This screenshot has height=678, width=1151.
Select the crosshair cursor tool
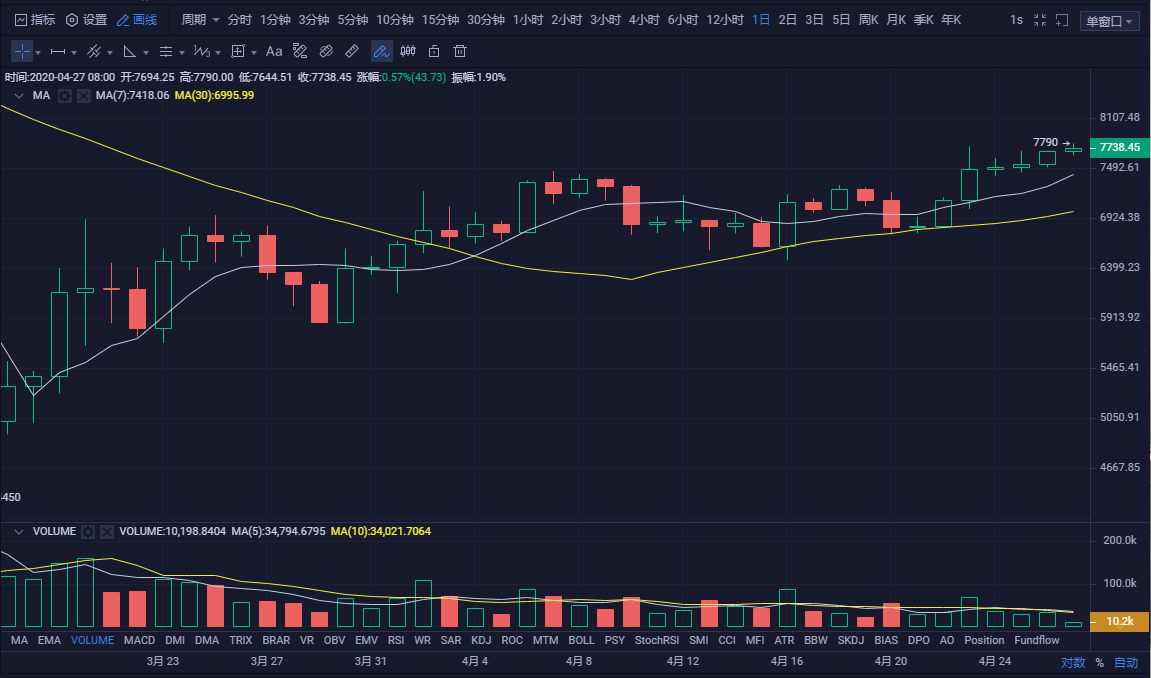(x=21, y=51)
